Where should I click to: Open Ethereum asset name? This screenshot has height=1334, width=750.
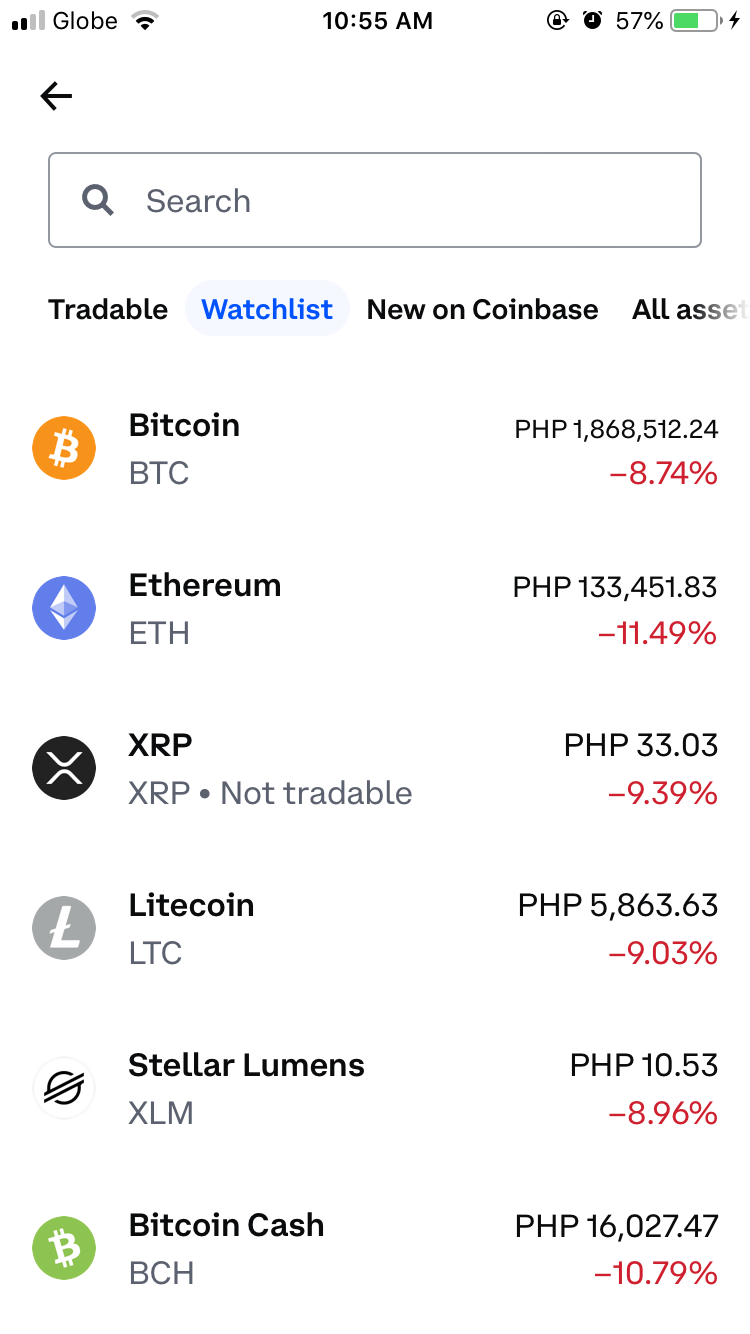click(x=205, y=585)
